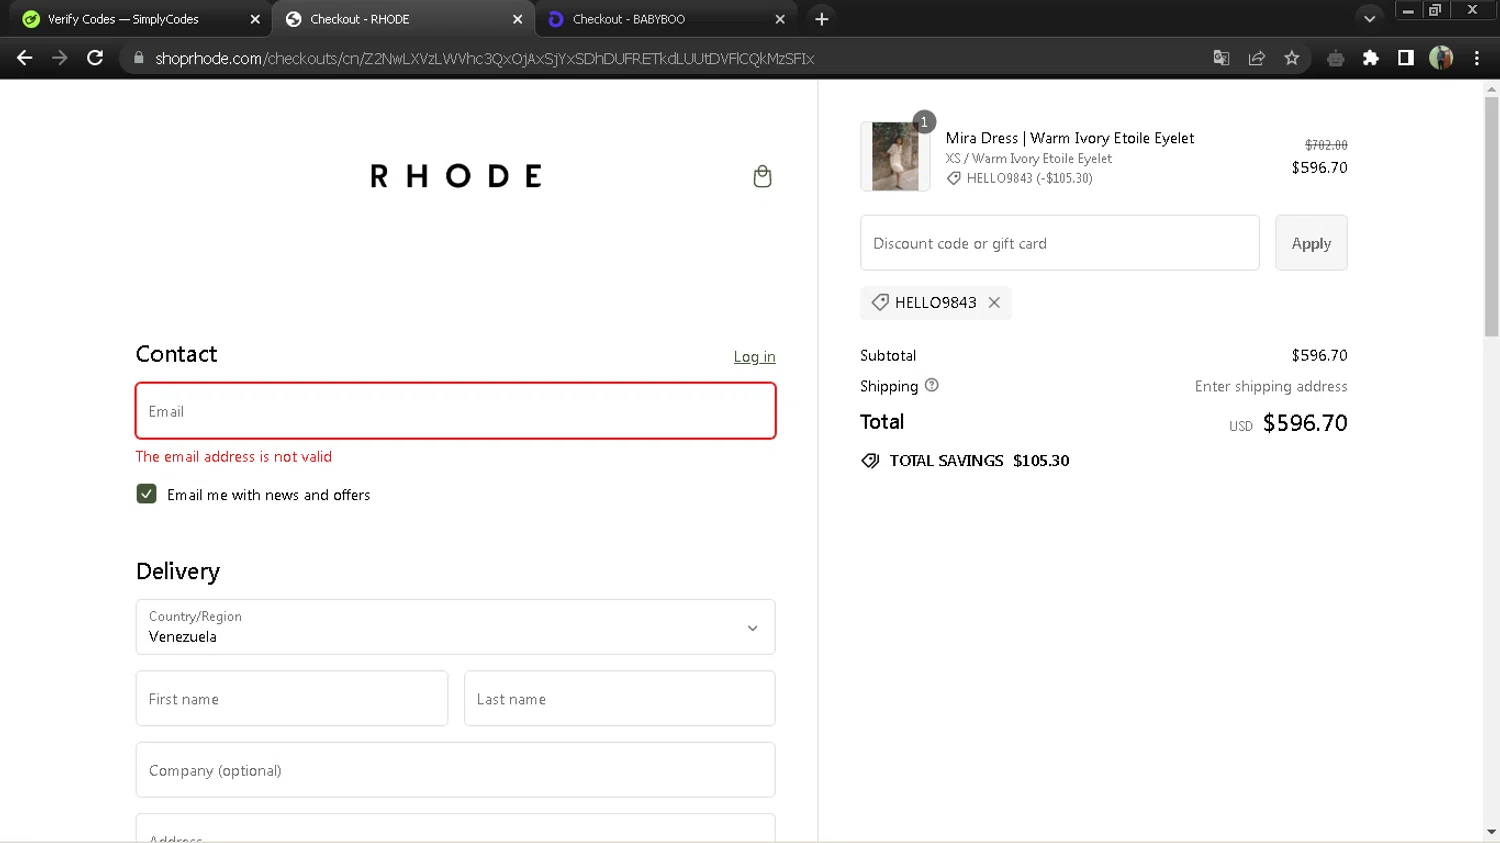Close the Checkout - RHODE tab
Viewport: 1500px width, 843px height.
pos(517,19)
